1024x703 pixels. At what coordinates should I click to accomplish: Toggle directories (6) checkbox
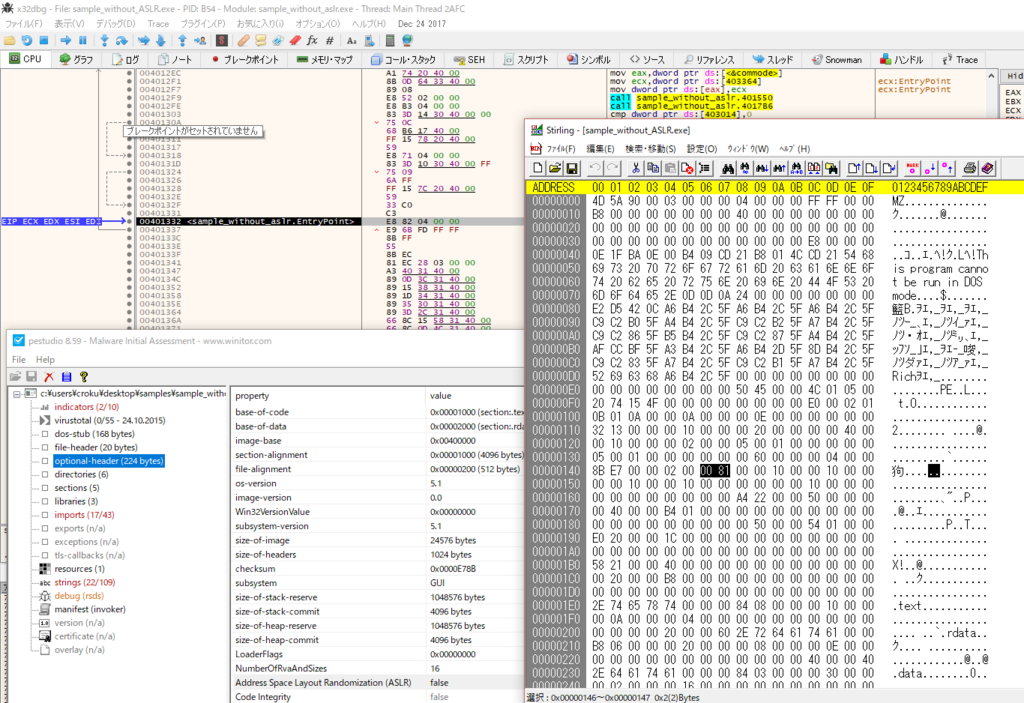[45, 474]
